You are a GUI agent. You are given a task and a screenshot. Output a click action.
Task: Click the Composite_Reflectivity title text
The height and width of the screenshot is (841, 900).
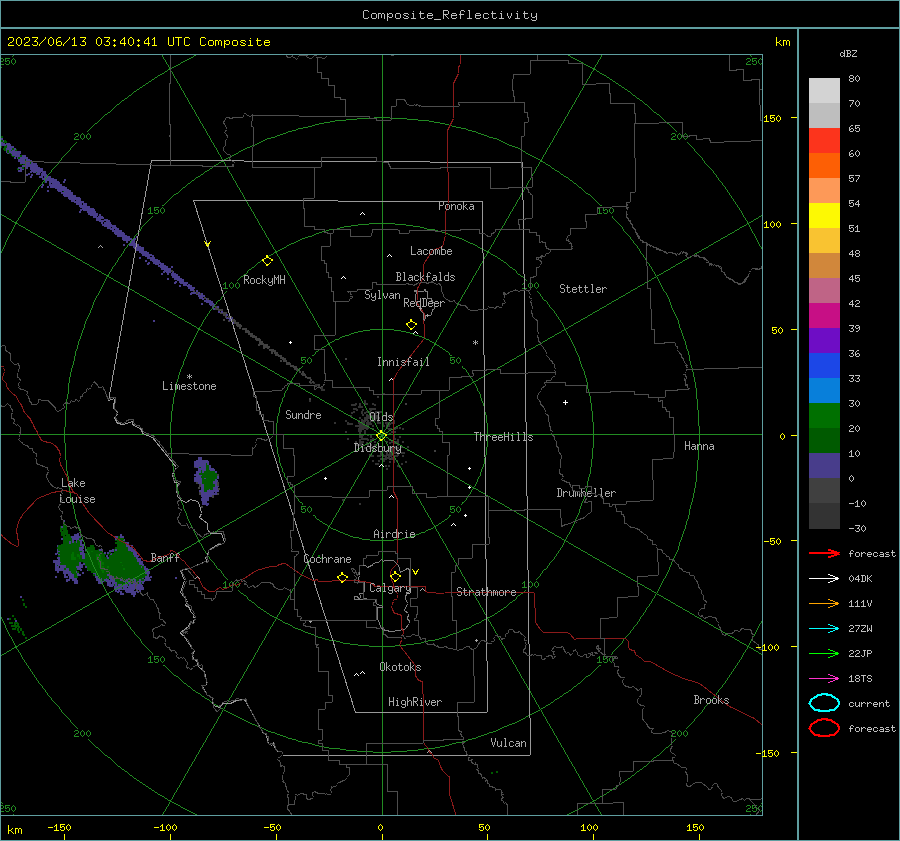(449, 15)
